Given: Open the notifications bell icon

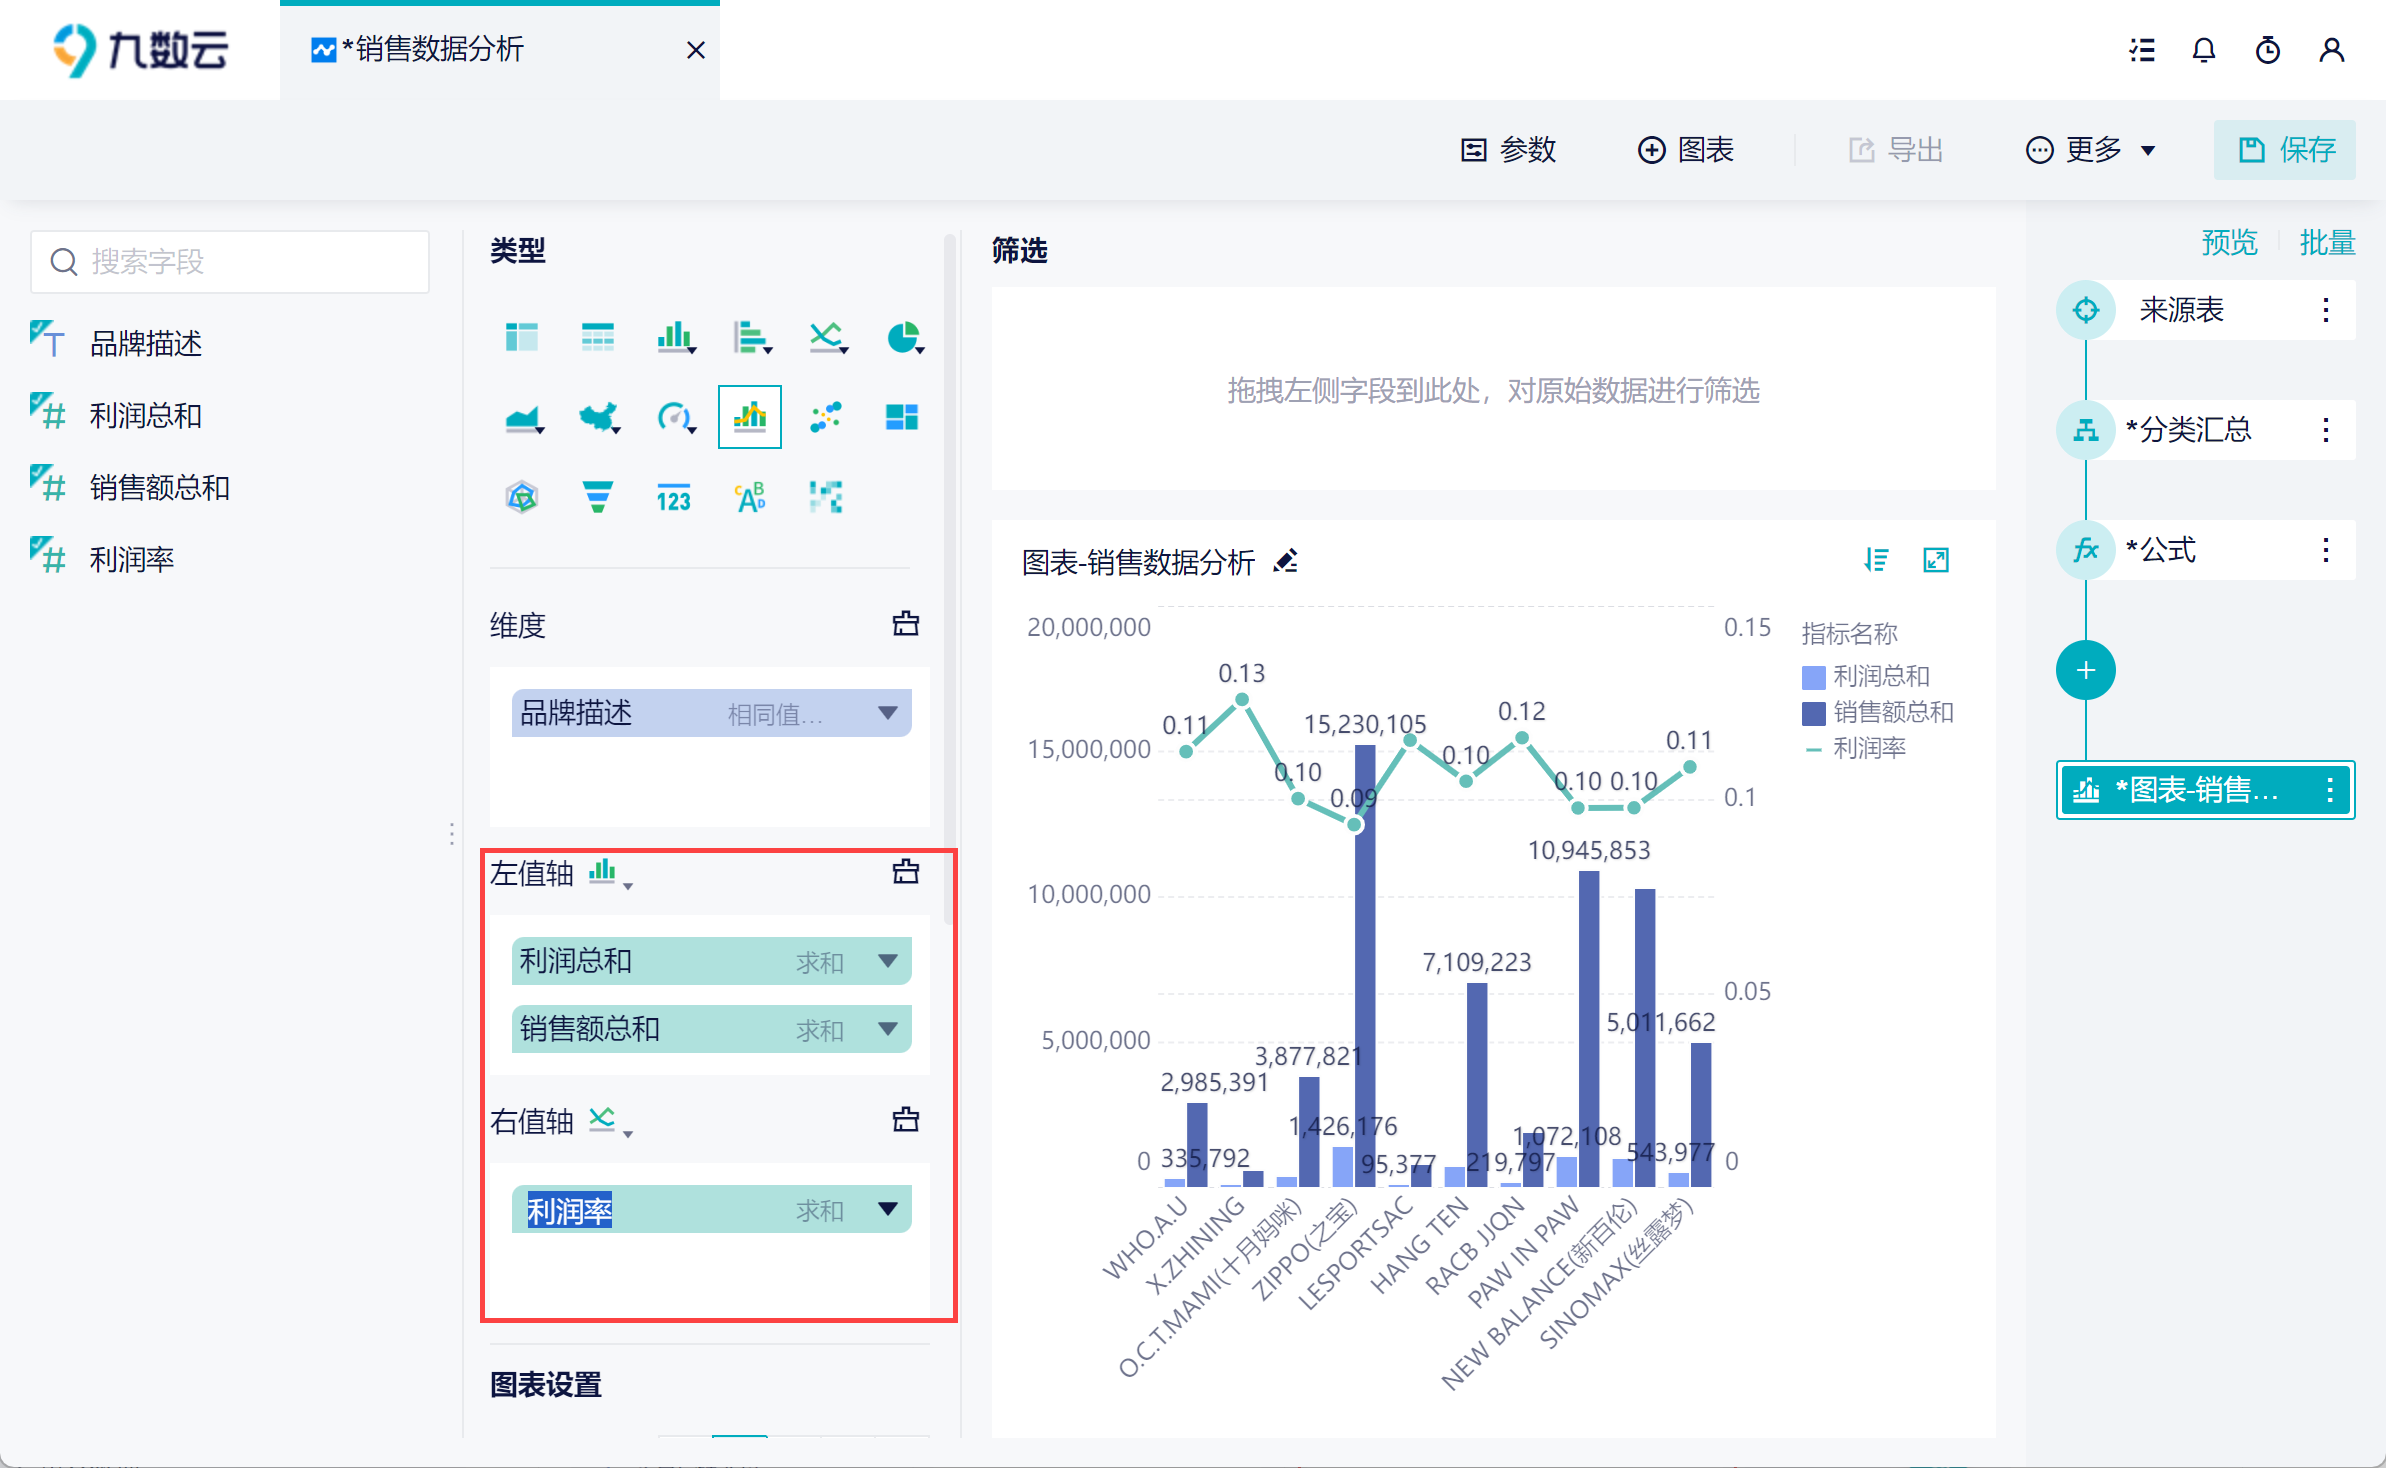Looking at the screenshot, I should click(x=2204, y=50).
